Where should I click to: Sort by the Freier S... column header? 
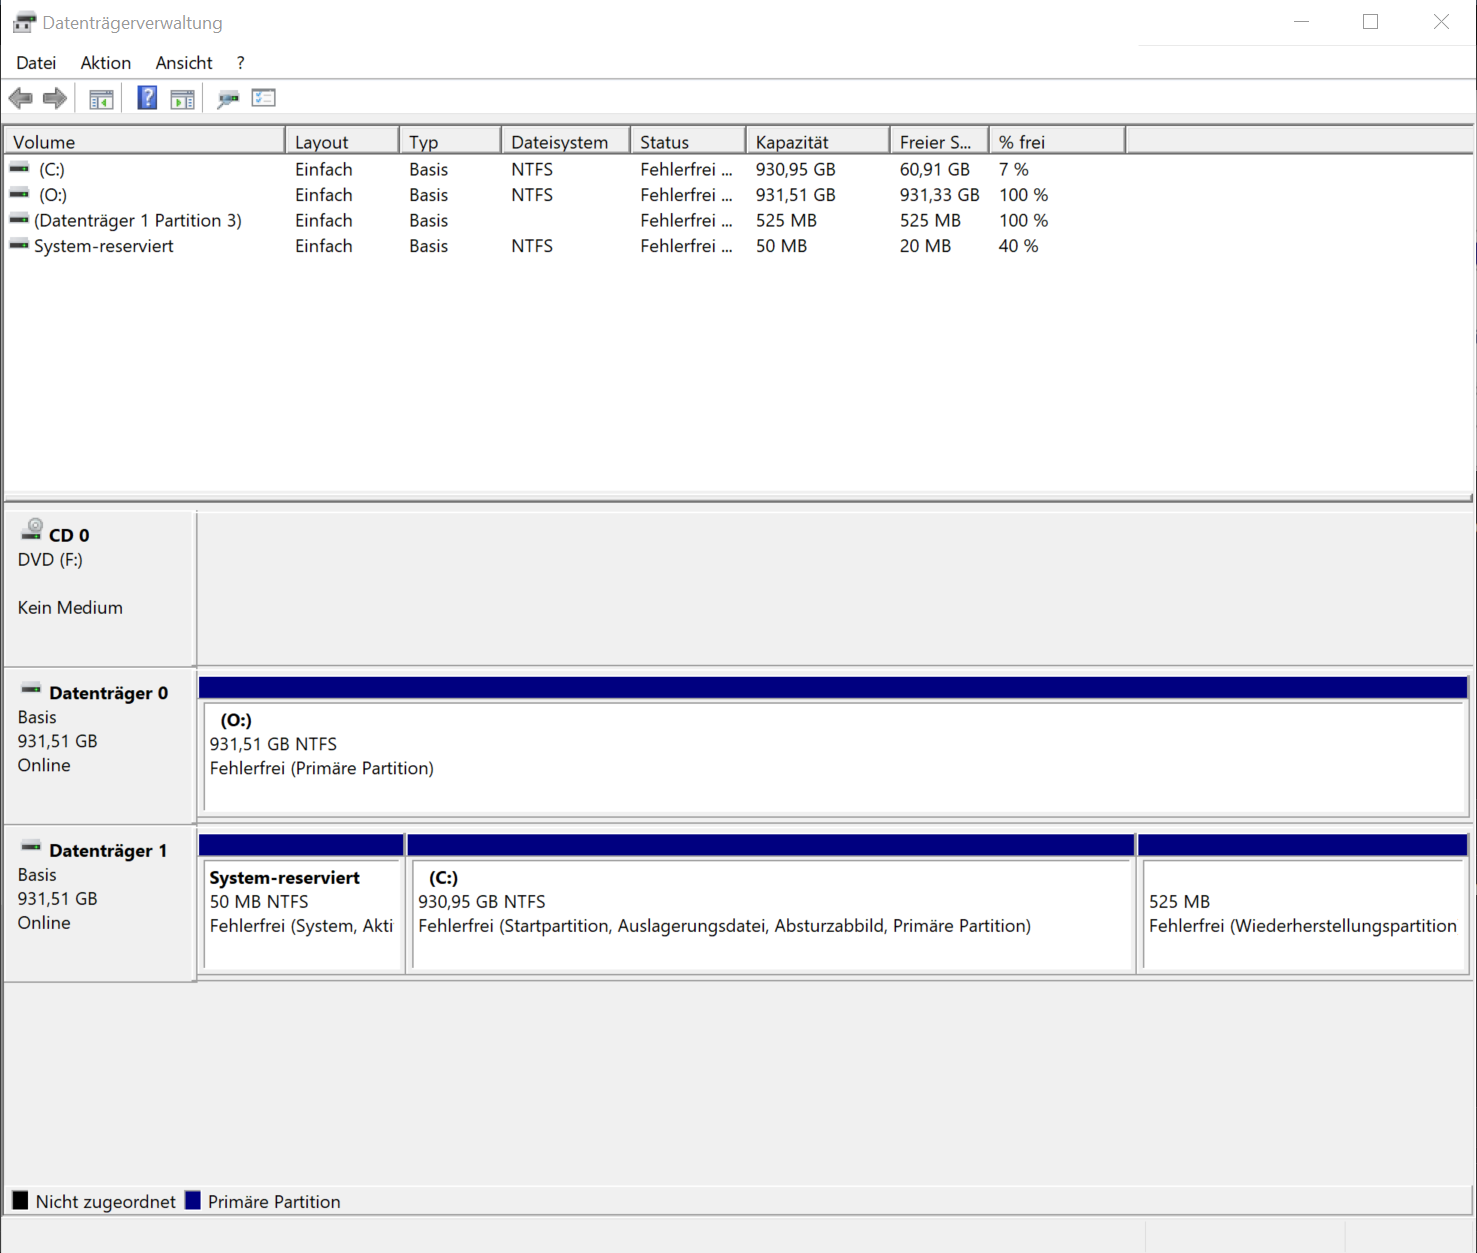coord(939,142)
